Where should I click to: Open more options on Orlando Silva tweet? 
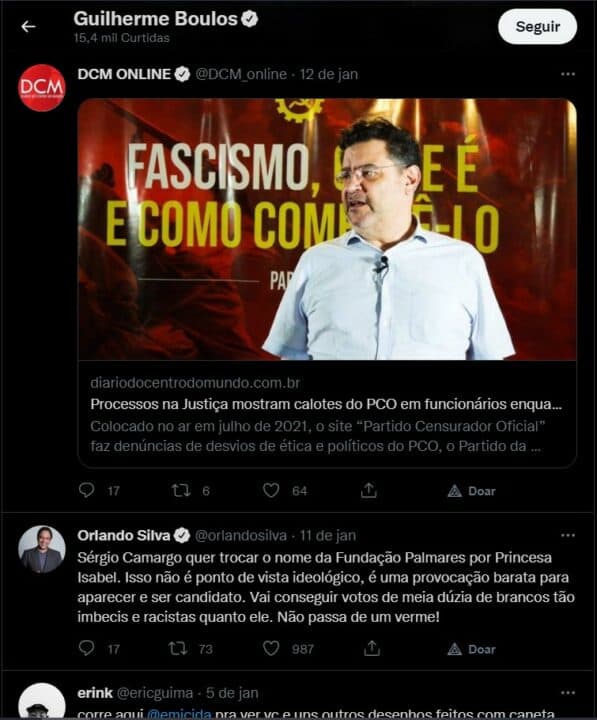click(568, 535)
